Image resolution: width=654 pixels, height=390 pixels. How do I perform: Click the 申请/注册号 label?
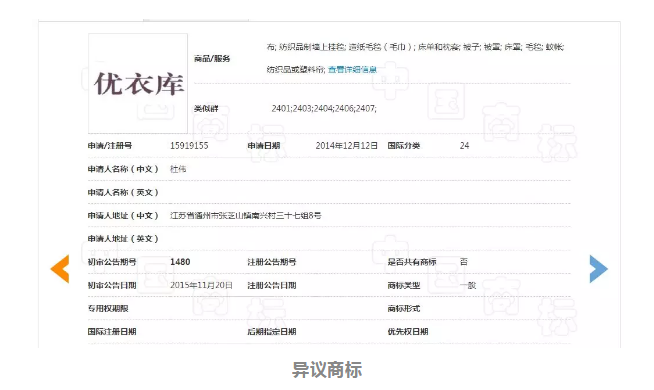click(x=110, y=146)
